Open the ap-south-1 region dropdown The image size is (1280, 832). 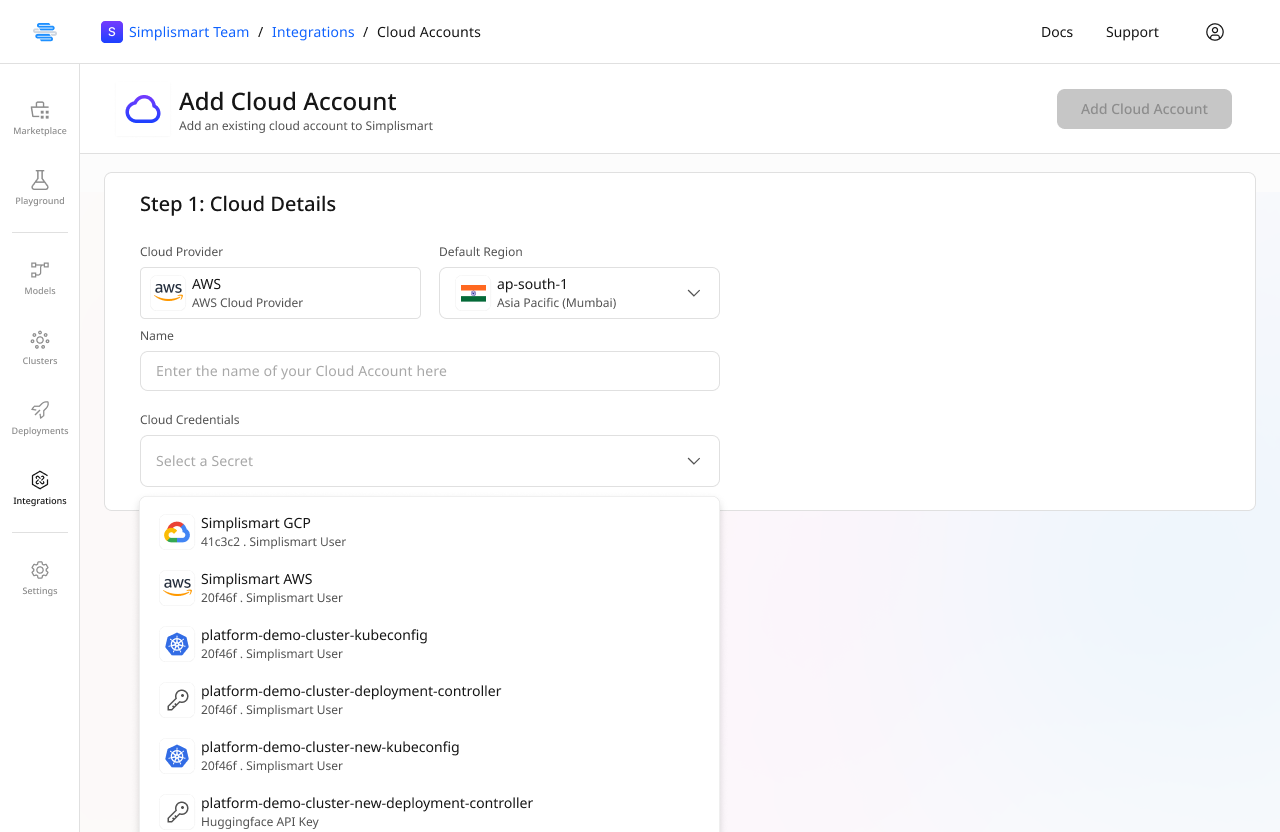579,293
